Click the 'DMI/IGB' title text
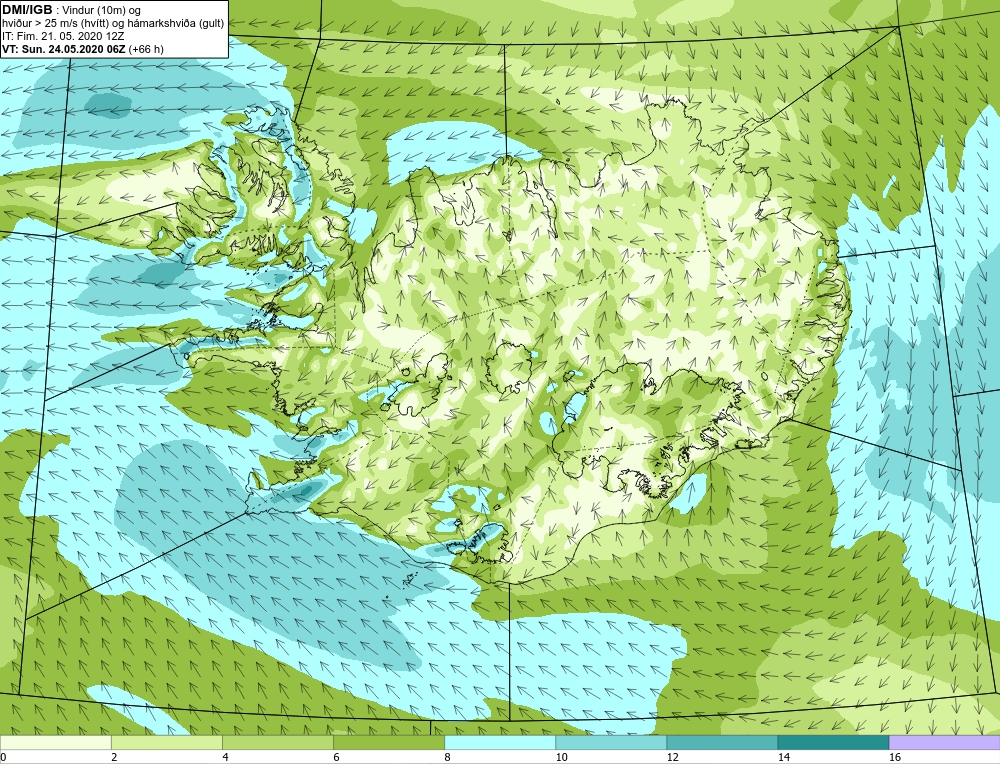 pyautogui.click(x=27, y=10)
